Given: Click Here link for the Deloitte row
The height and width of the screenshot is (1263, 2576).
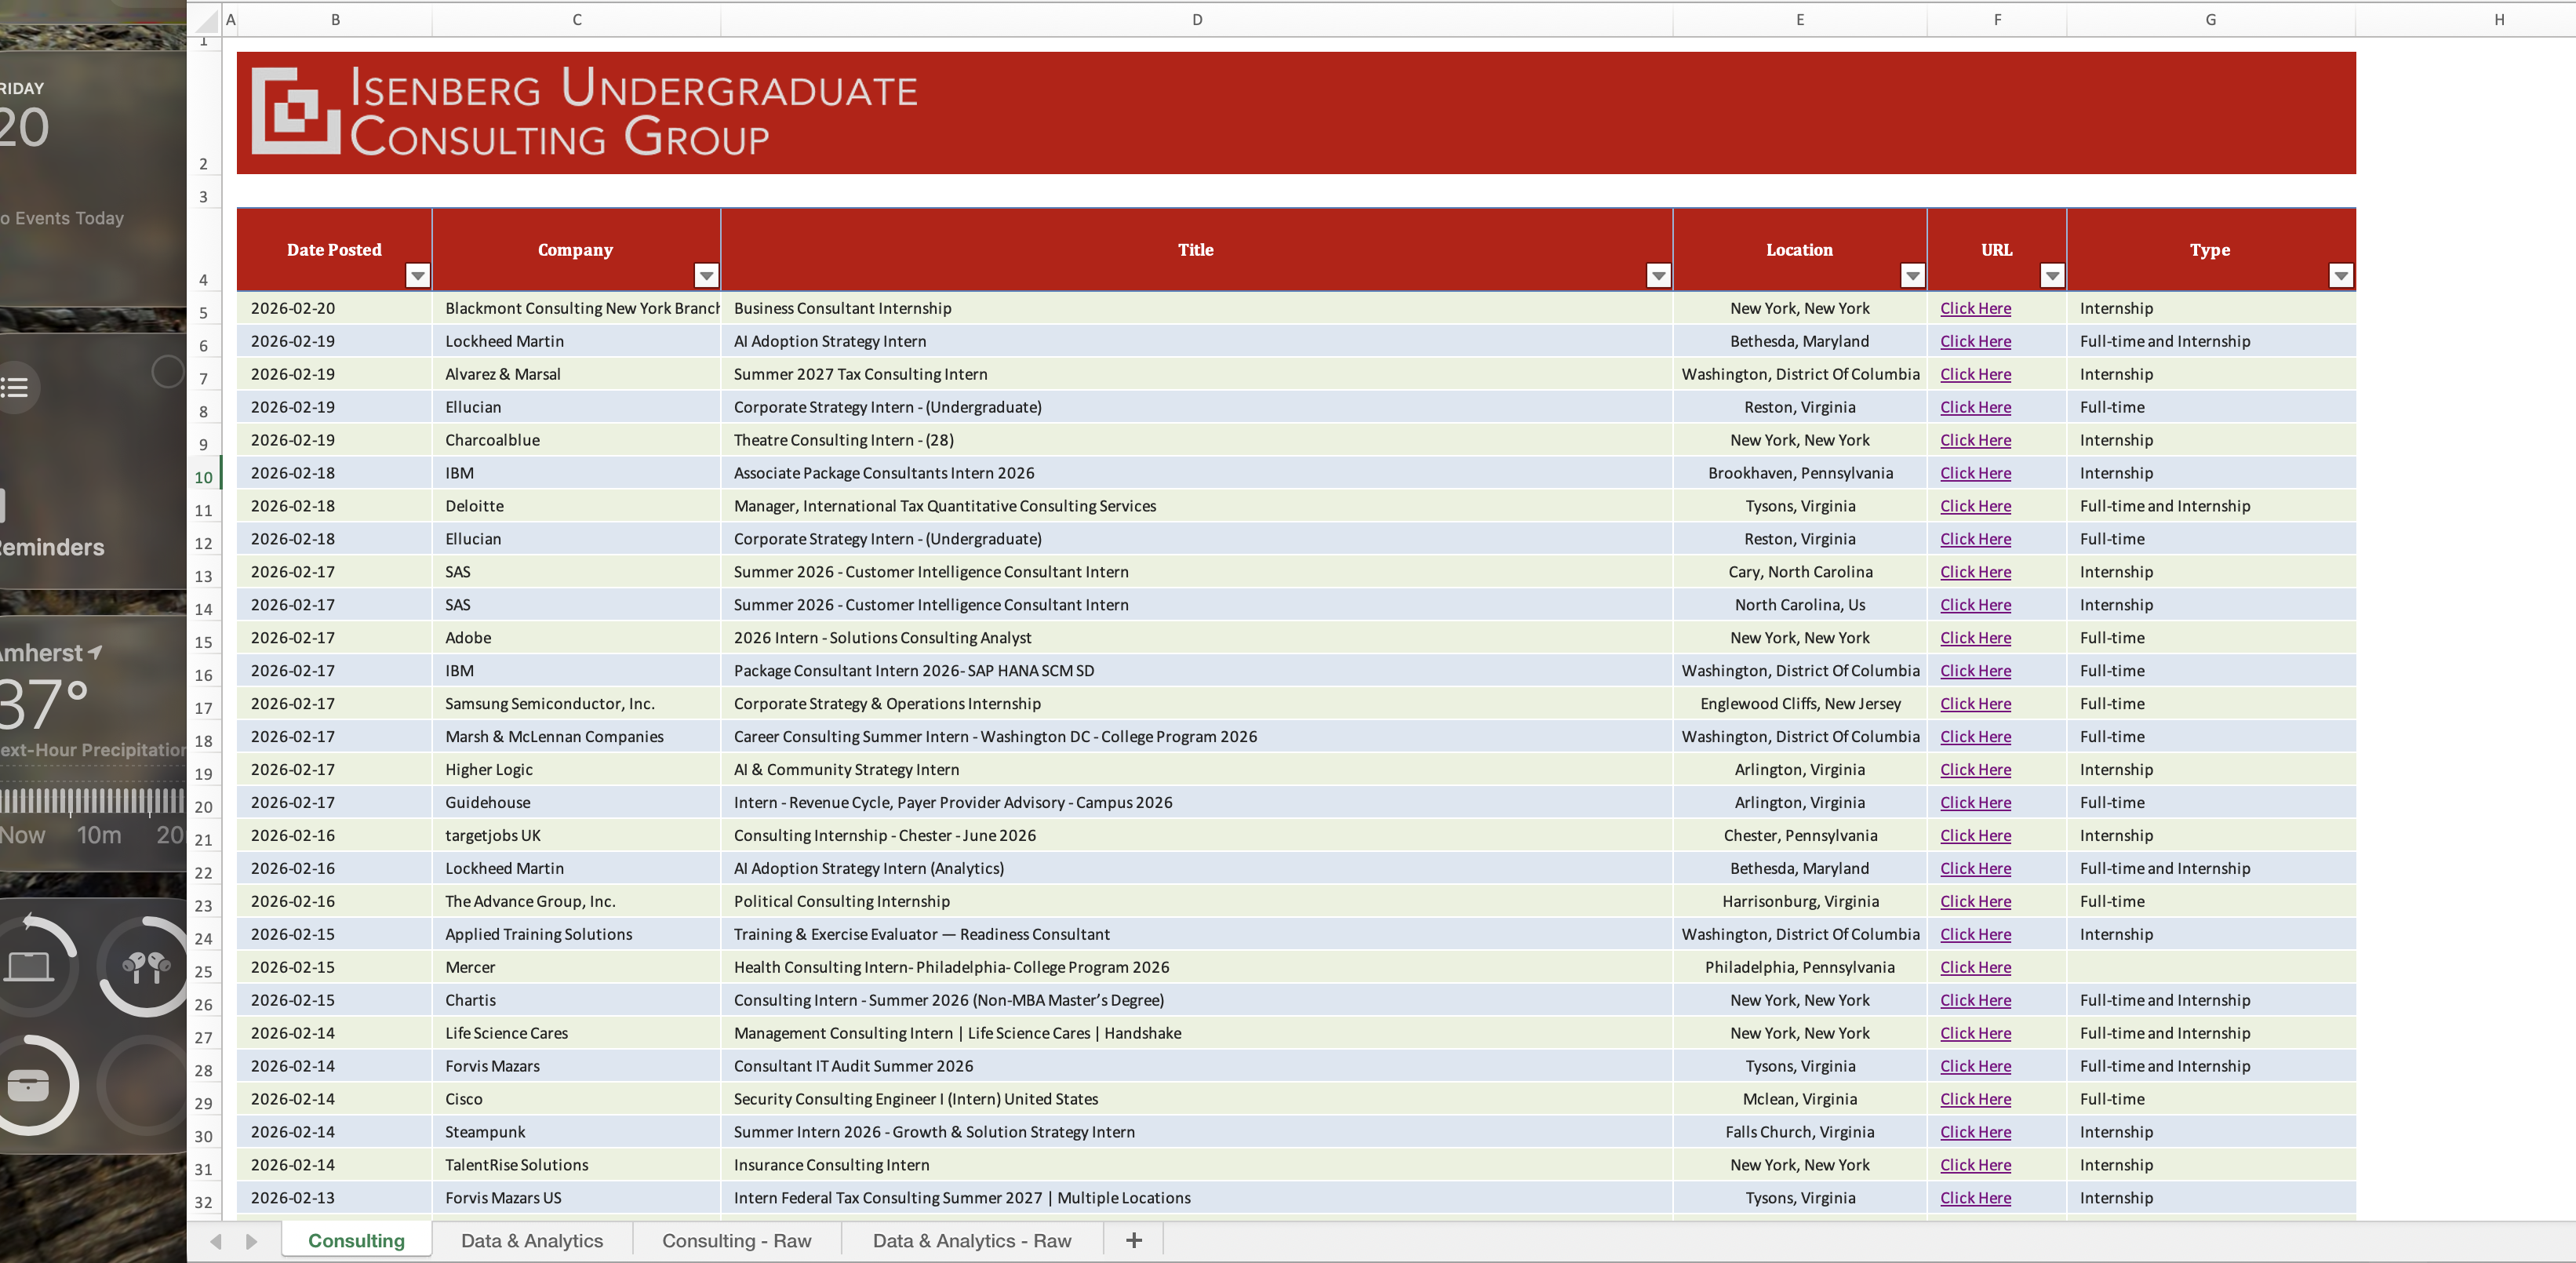Looking at the screenshot, I should 1974,506.
